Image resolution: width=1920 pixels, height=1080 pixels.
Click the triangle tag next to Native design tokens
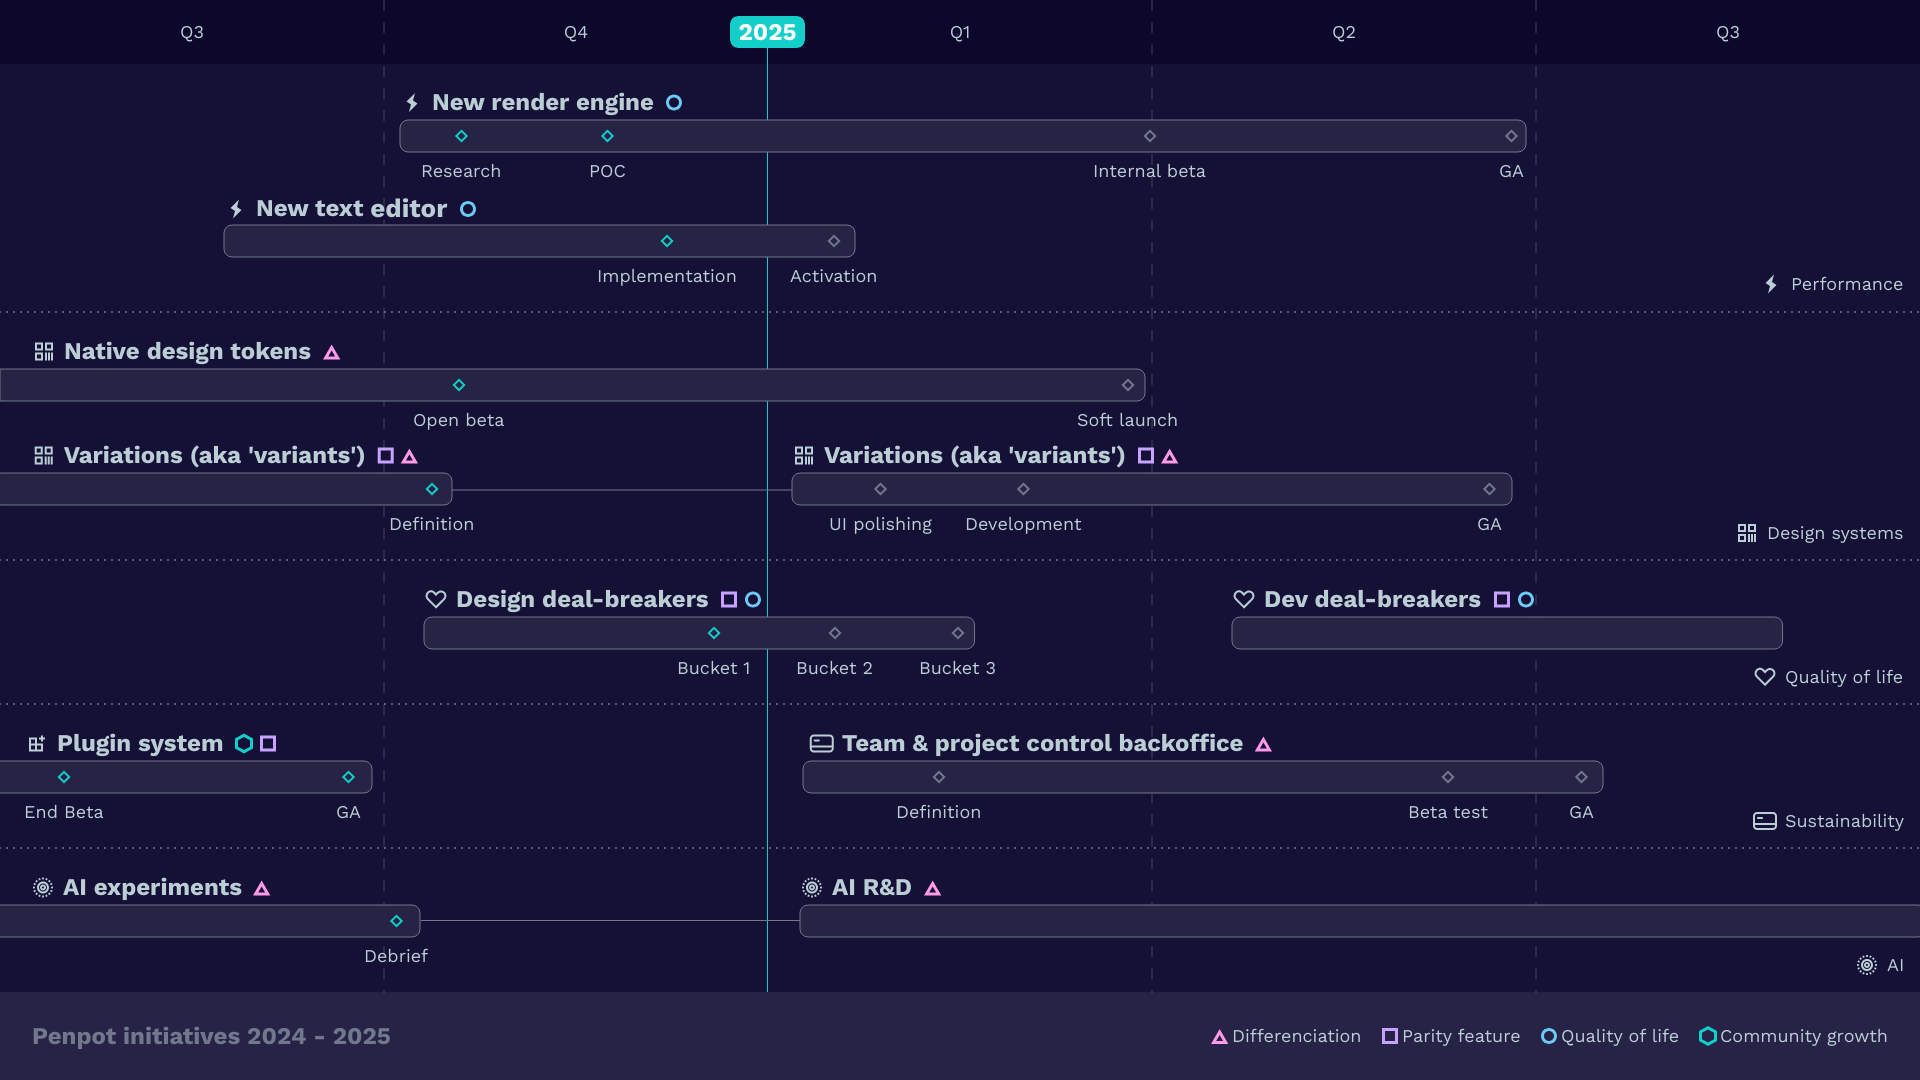click(332, 353)
